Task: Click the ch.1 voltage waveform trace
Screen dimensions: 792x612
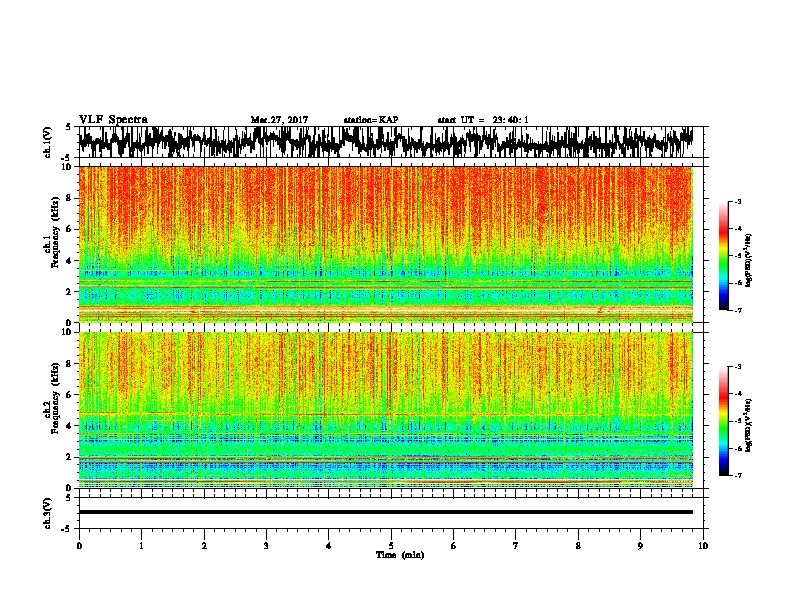Action: click(x=385, y=142)
